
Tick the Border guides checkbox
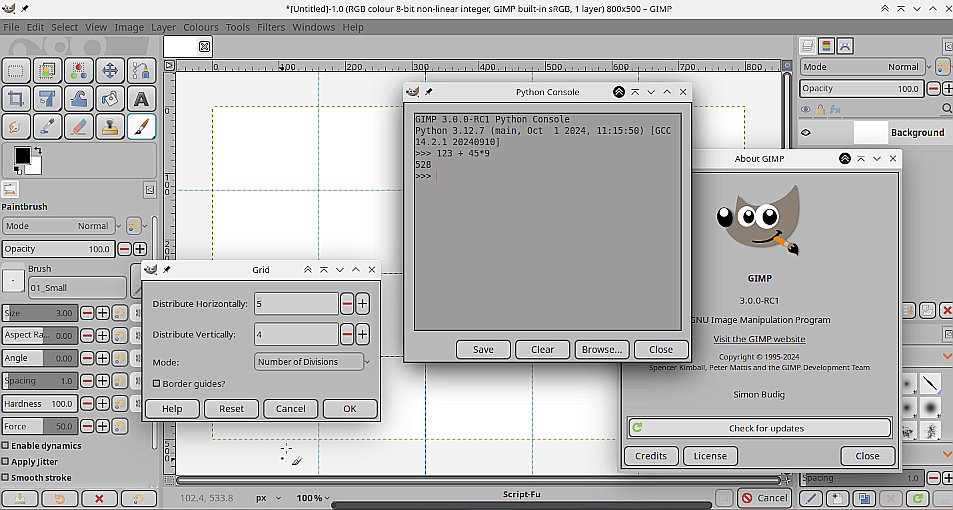(156, 384)
